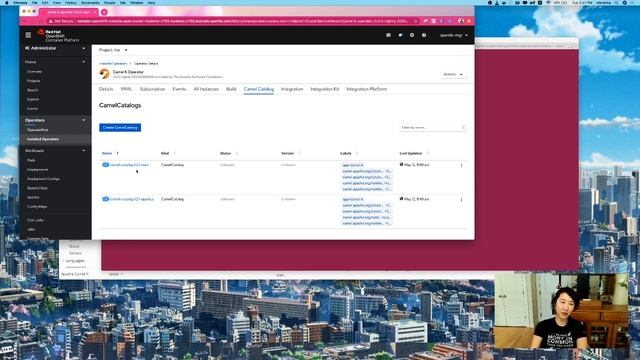Open Explore in the sidebar
The width and height of the screenshot is (640, 360).
(33, 99)
